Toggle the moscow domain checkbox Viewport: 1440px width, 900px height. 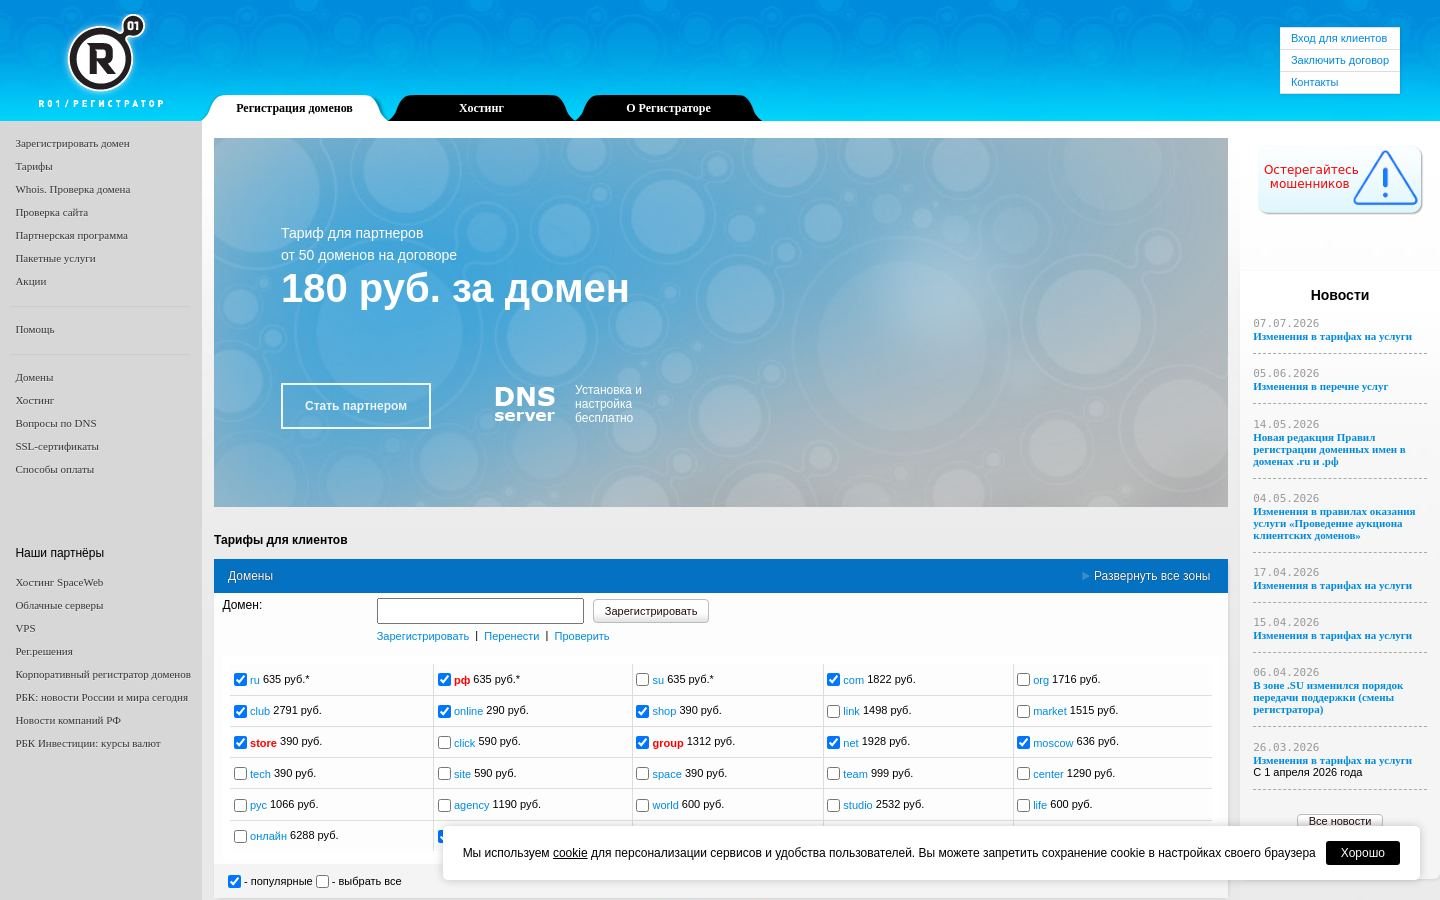pos(1023,742)
